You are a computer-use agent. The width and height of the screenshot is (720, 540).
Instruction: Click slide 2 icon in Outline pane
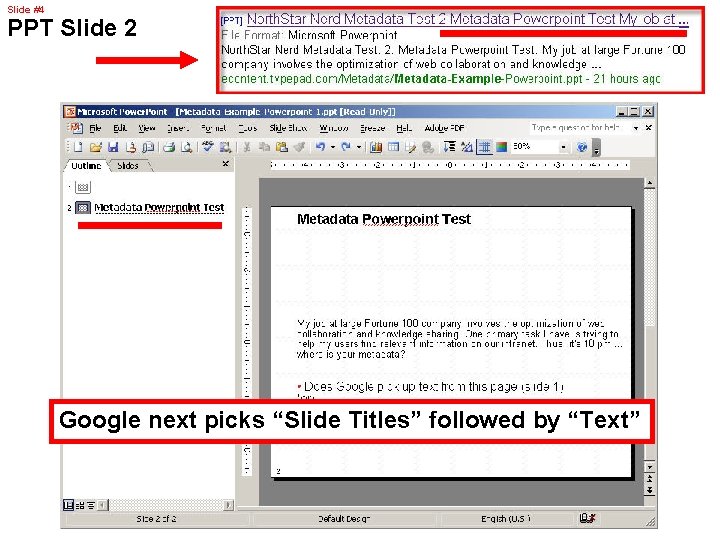[83, 208]
